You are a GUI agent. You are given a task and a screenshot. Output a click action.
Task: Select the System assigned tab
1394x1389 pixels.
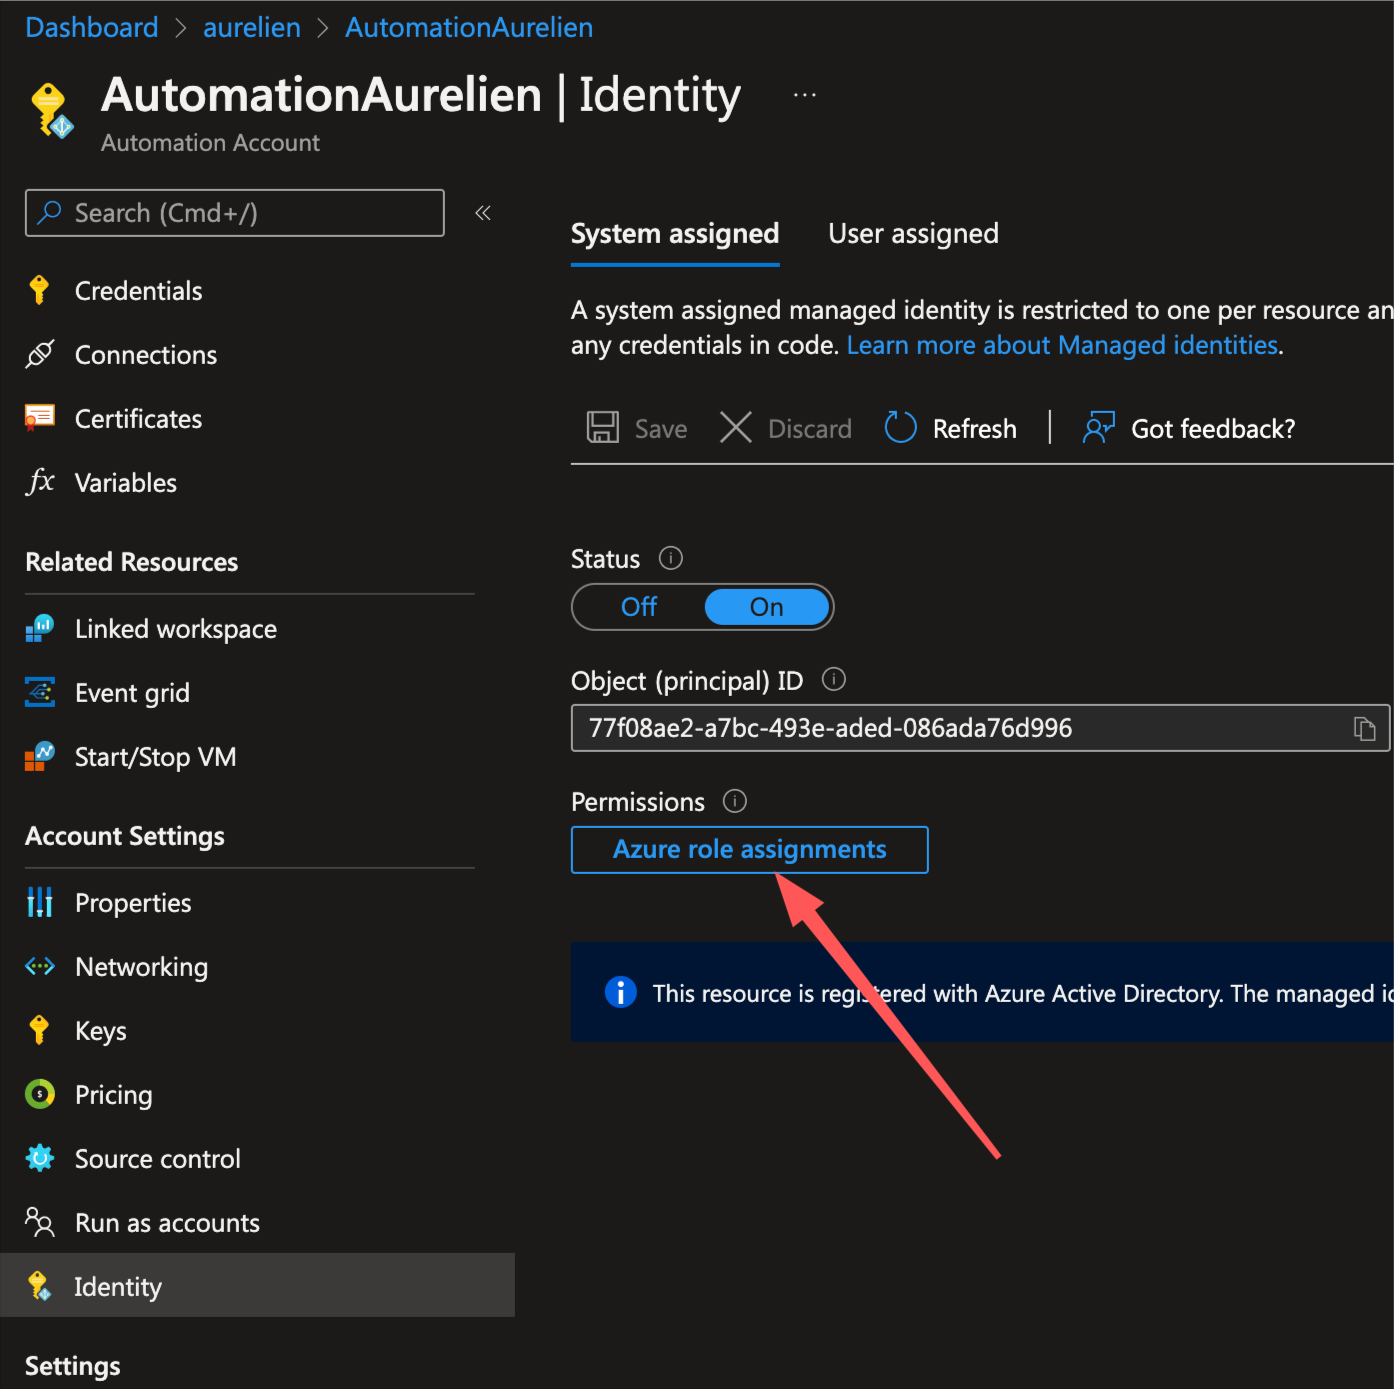pos(674,233)
